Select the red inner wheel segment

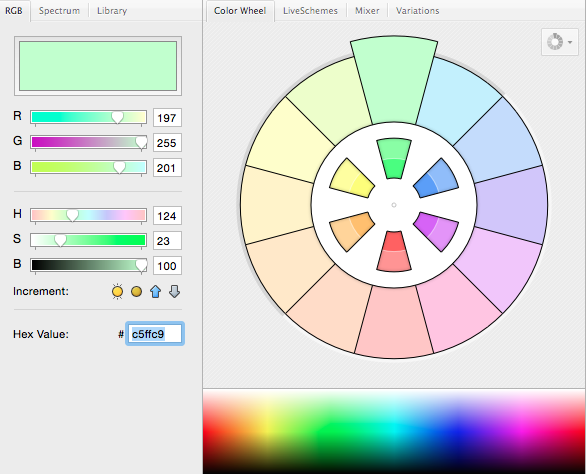[394, 251]
